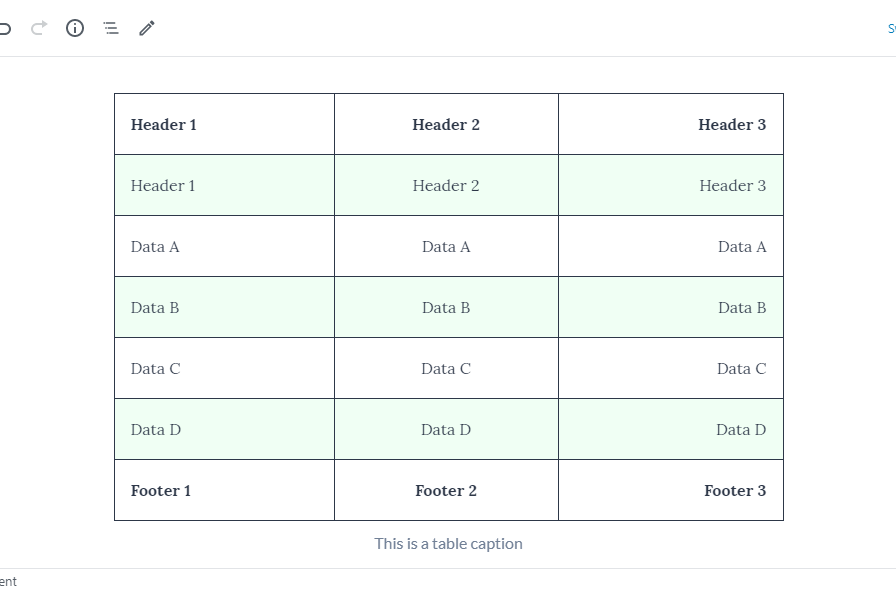Click the green highlighted Header 2 cell
896x593 pixels.
click(446, 185)
